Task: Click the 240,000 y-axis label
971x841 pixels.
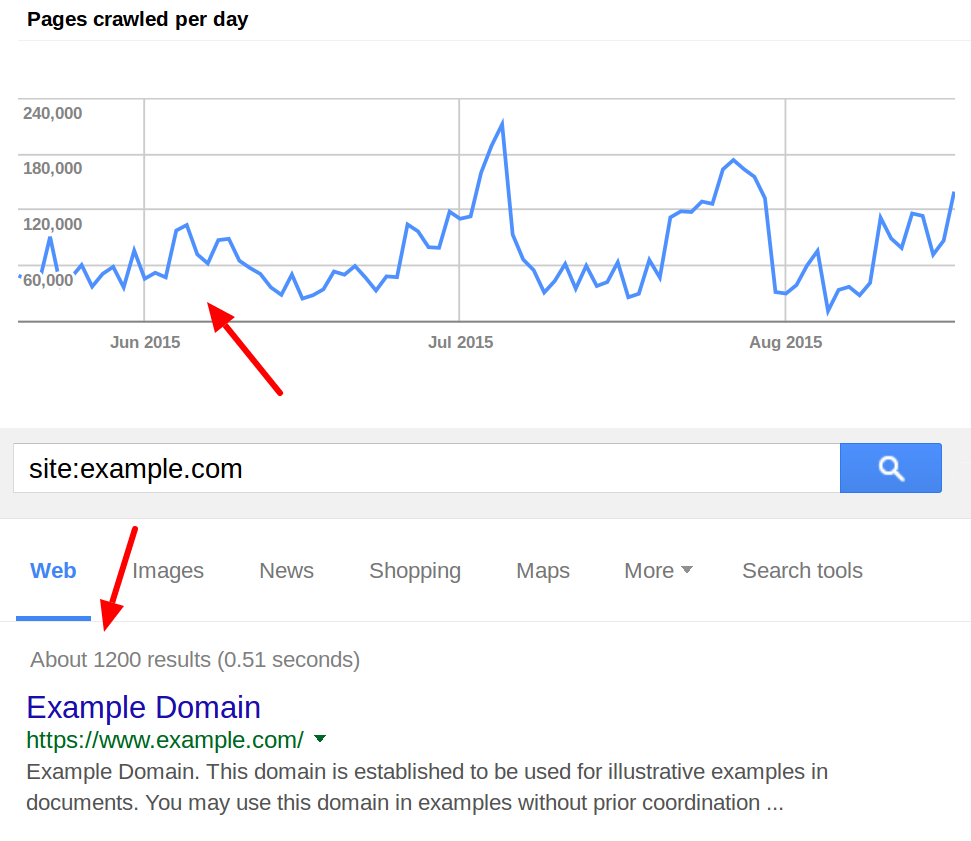Action: tap(52, 113)
